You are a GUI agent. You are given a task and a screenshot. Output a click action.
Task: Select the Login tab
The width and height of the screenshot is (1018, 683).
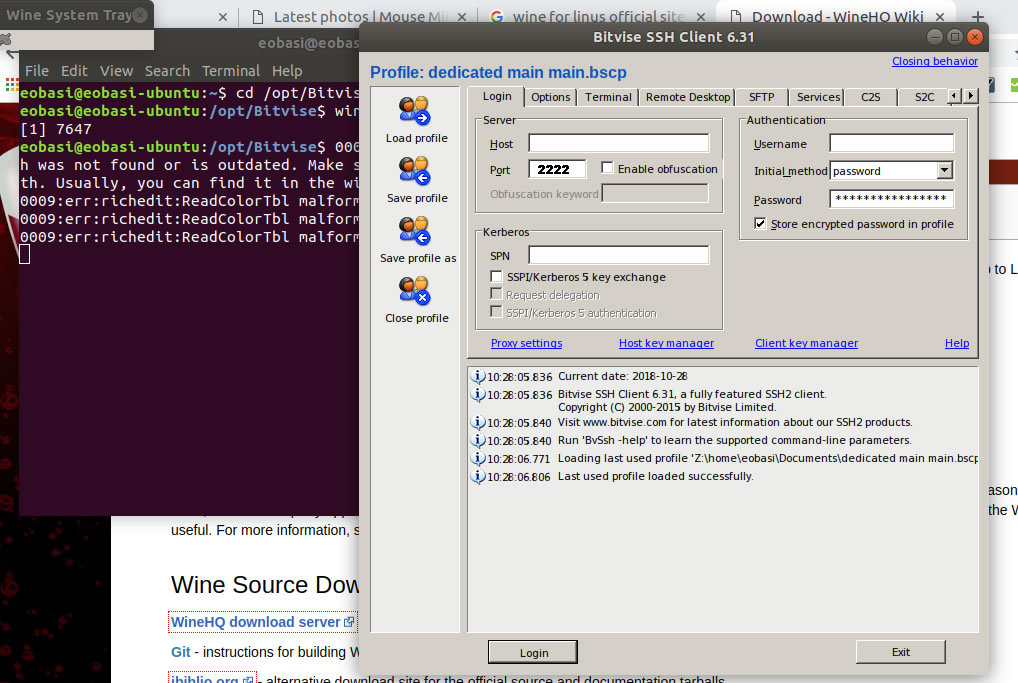497,96
